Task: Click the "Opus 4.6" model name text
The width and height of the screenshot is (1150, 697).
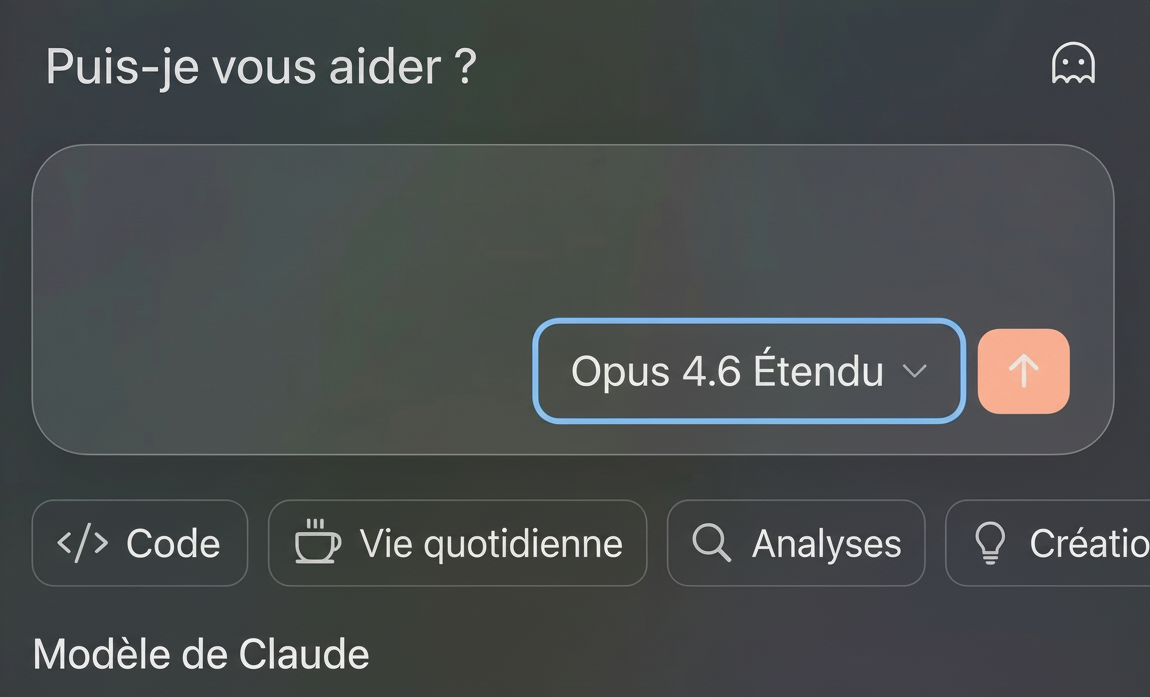Action: [655, 371]
